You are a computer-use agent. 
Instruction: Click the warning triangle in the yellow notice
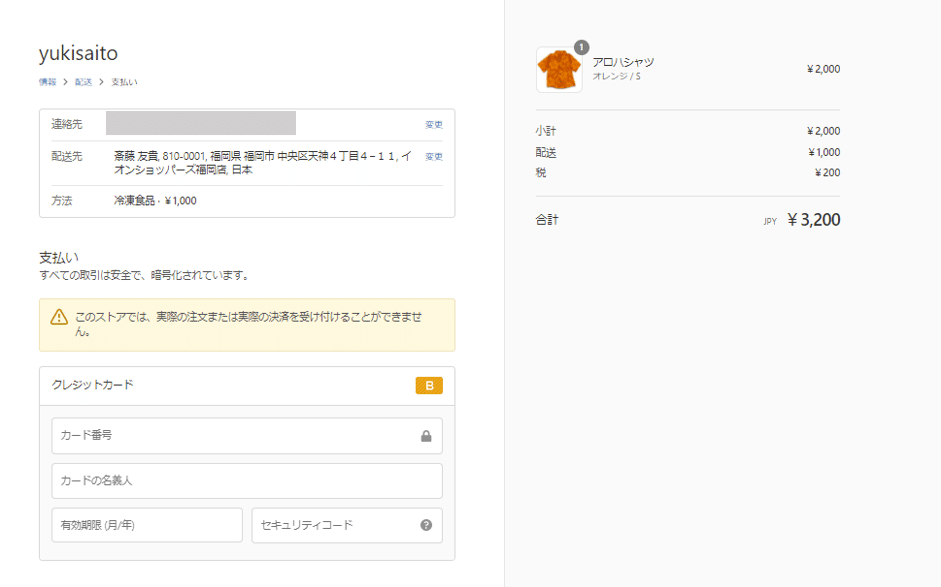(55, 318)
